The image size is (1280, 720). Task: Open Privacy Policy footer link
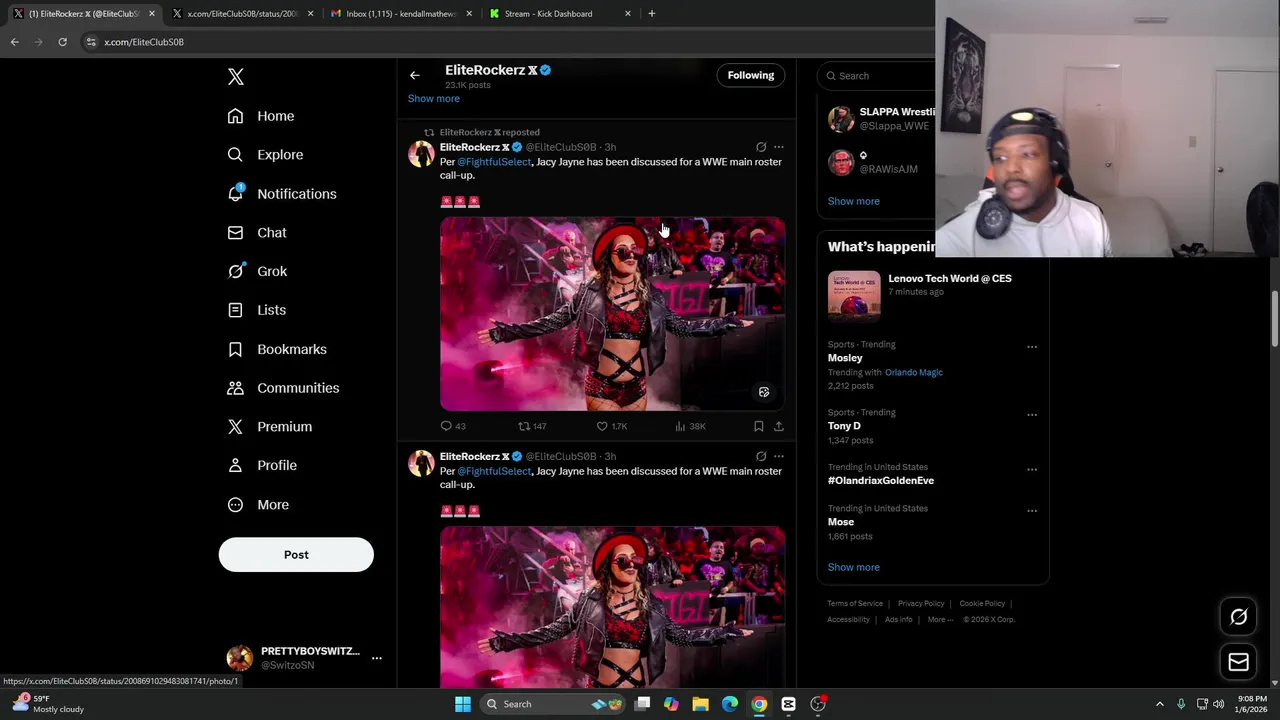921,604
